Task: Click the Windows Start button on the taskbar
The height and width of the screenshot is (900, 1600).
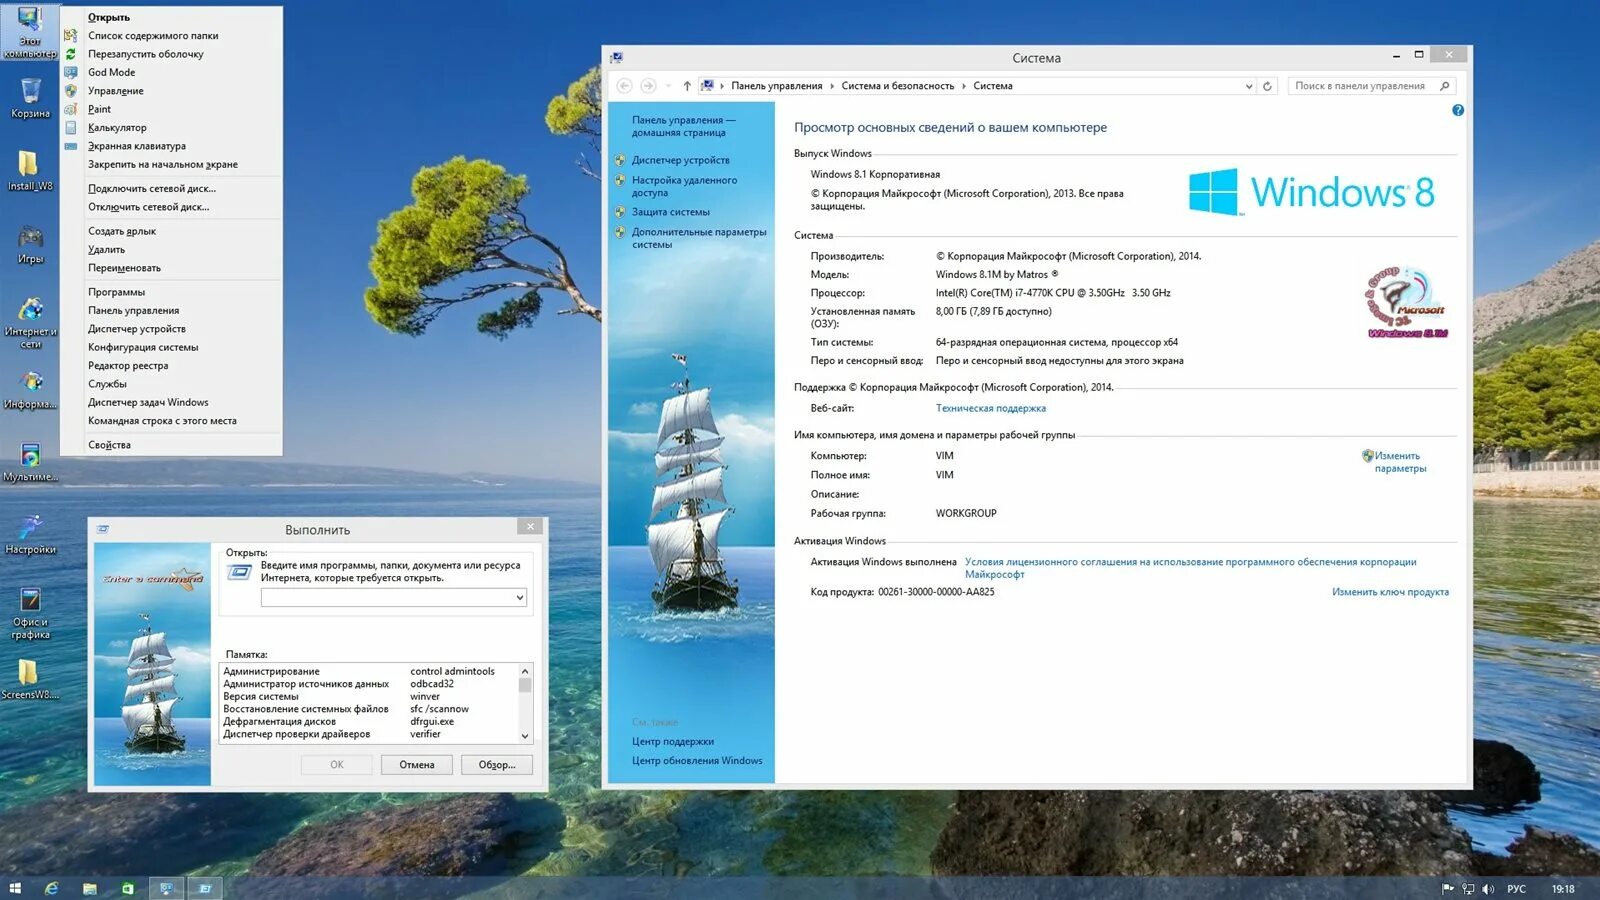Action: (x=15, y=888)
